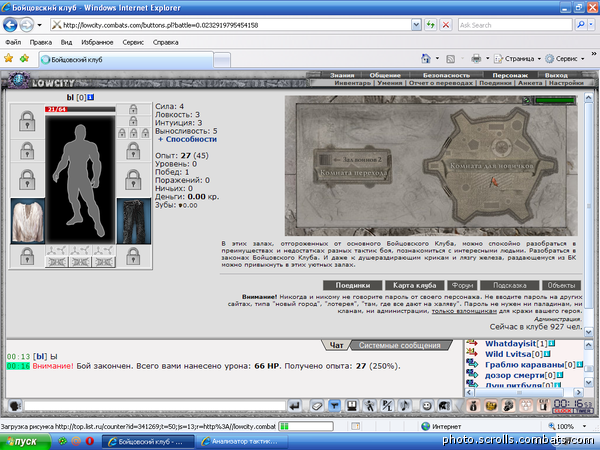Focus the chat message input field

pos(155,406)
